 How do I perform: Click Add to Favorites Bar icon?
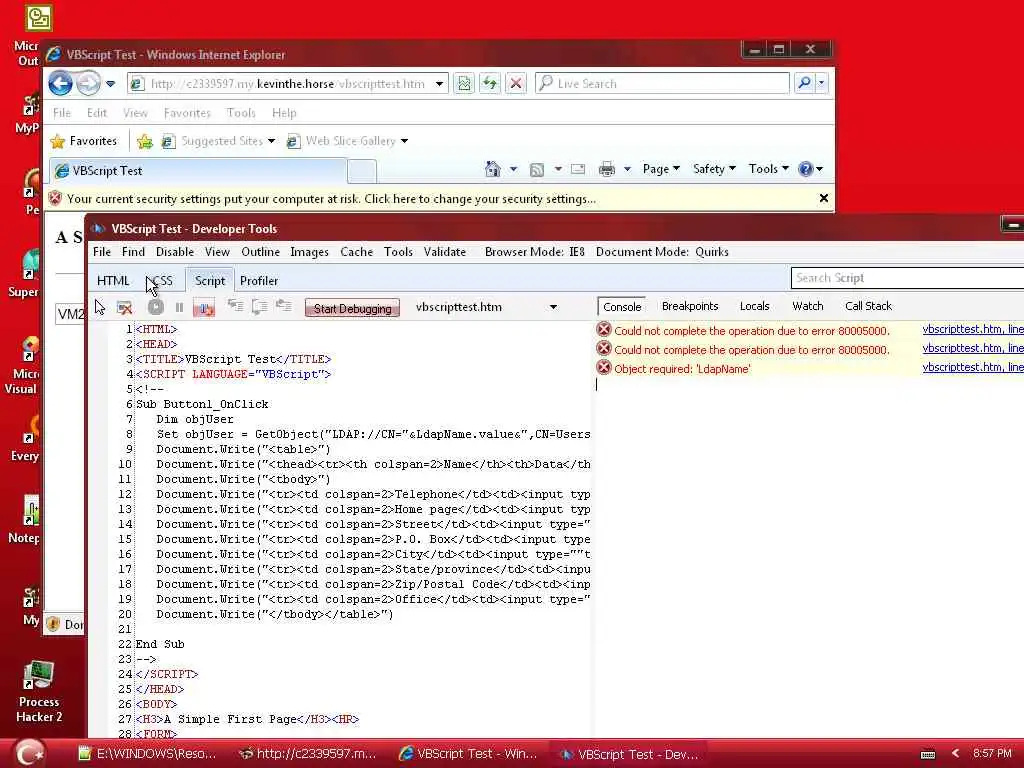pyautogui.click(x=145, y=141)
